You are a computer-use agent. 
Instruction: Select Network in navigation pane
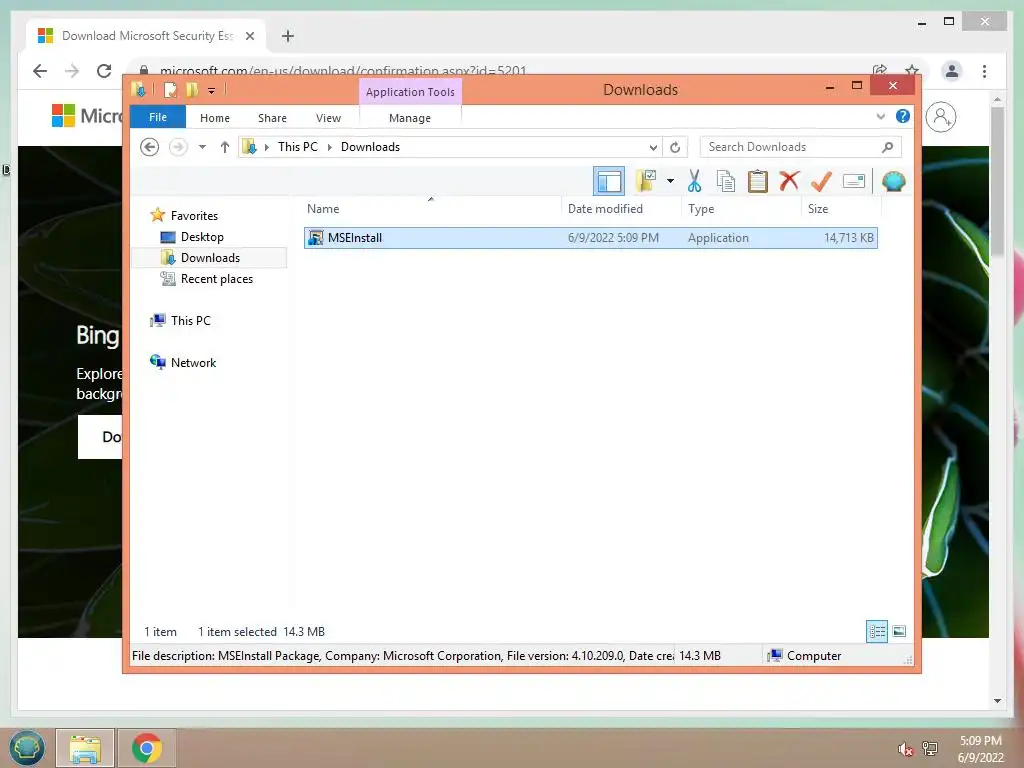pos(193,362)
